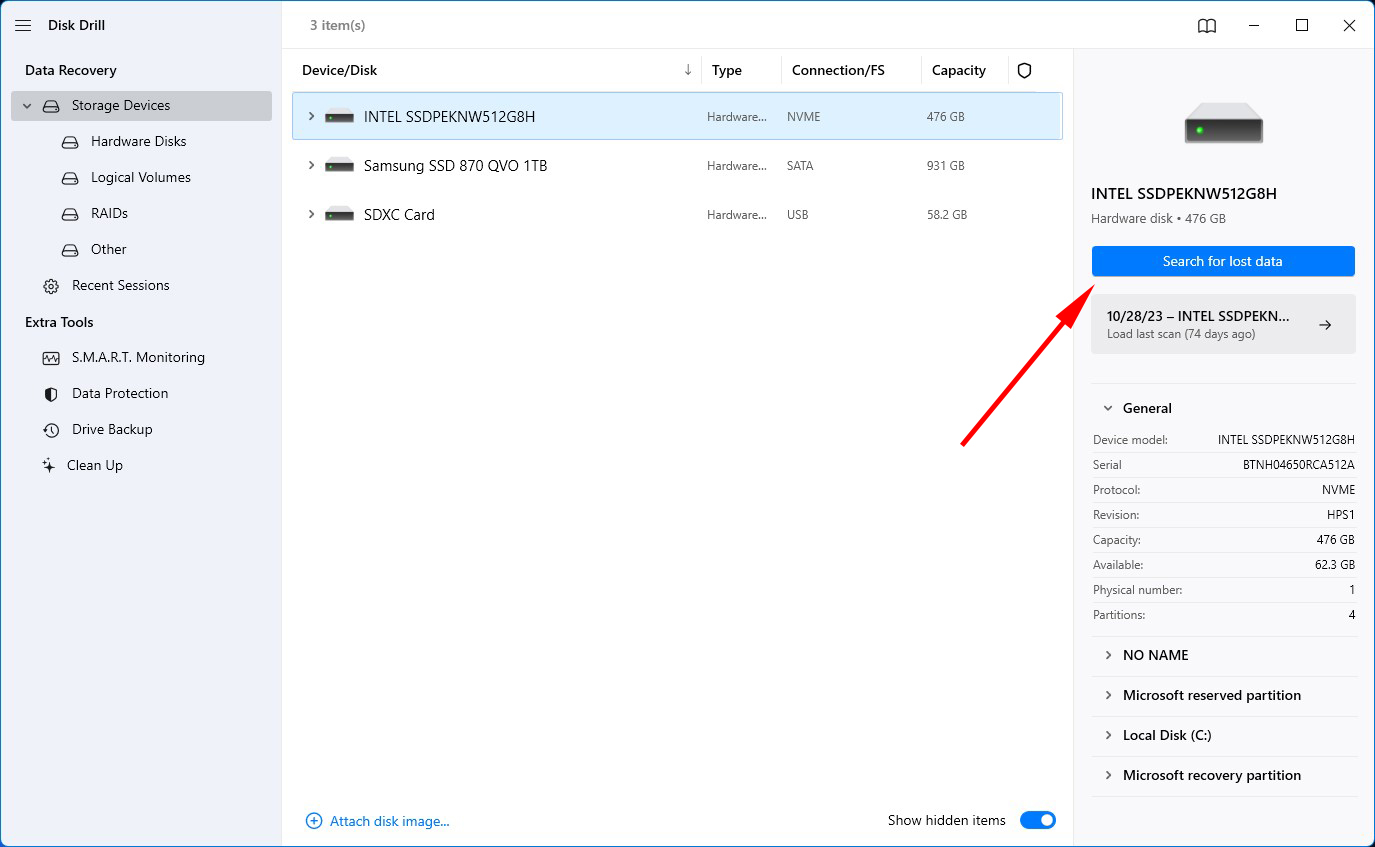
Task: Expand the Local Disk (C:) section
Action: coord(1108,735)
